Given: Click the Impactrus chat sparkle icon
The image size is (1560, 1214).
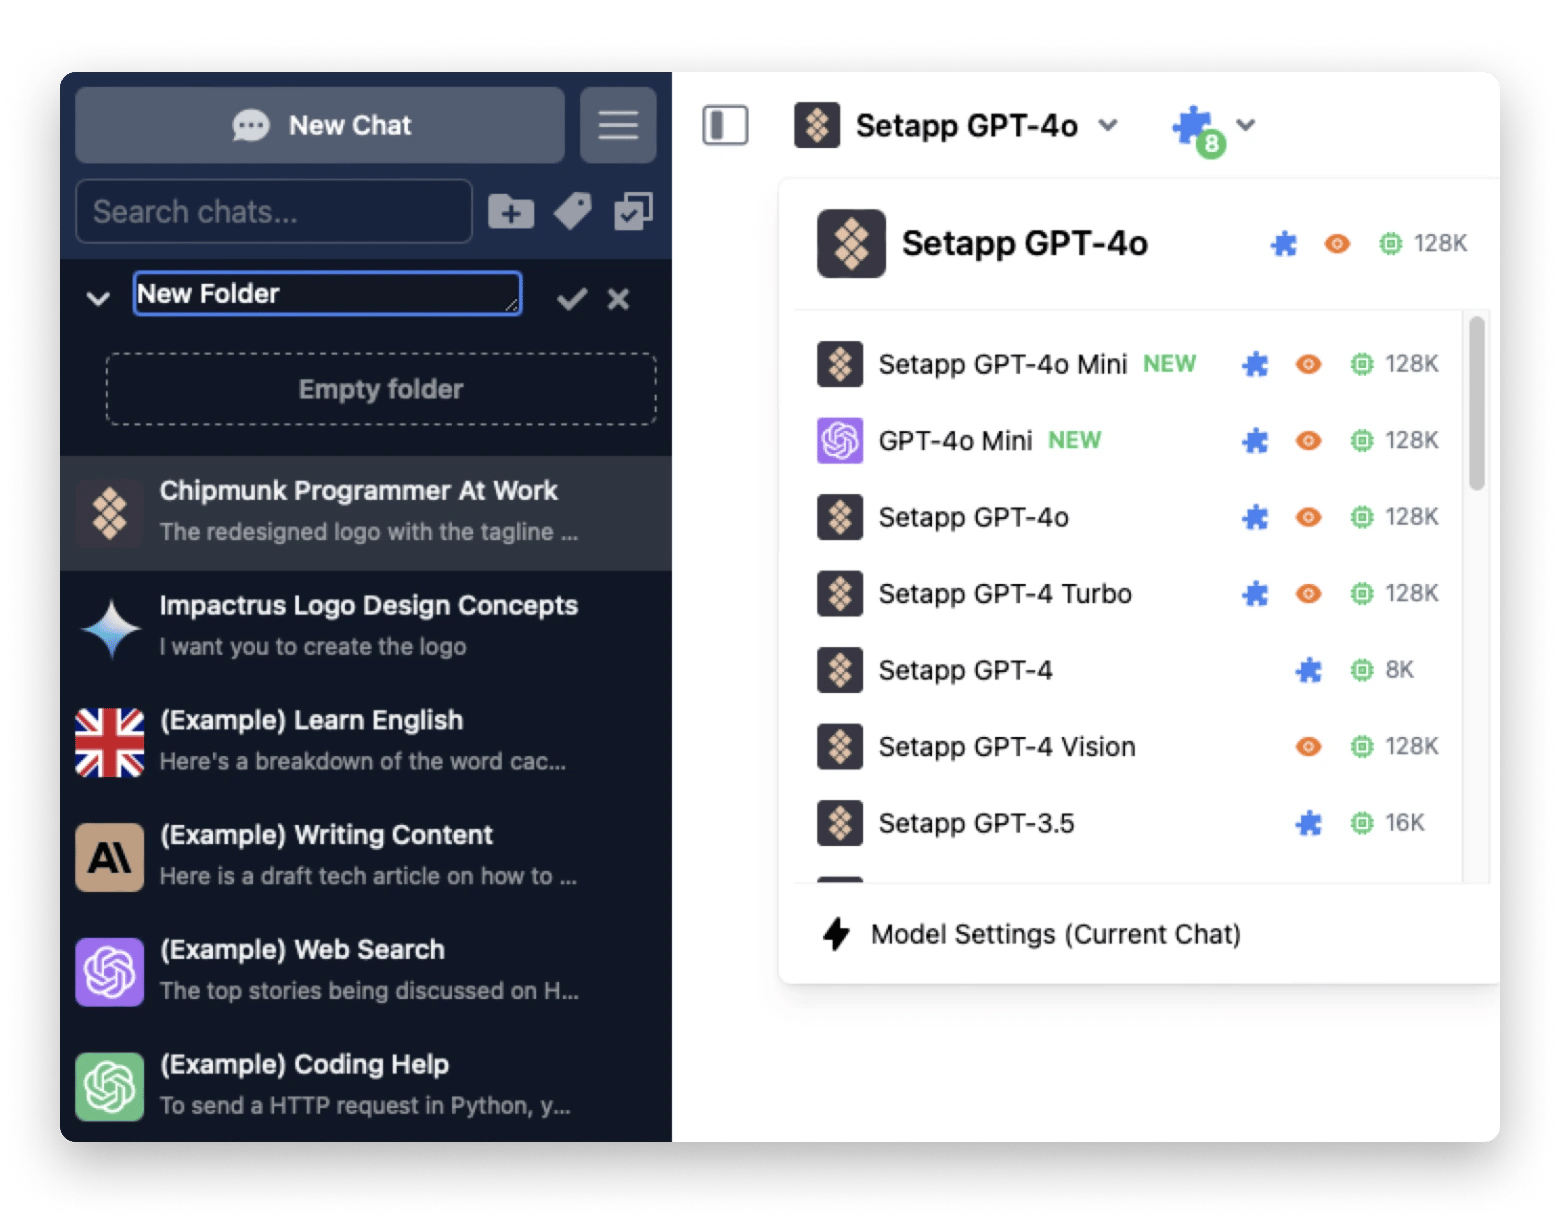Looking at the screenshot, I should coord(110,628).
